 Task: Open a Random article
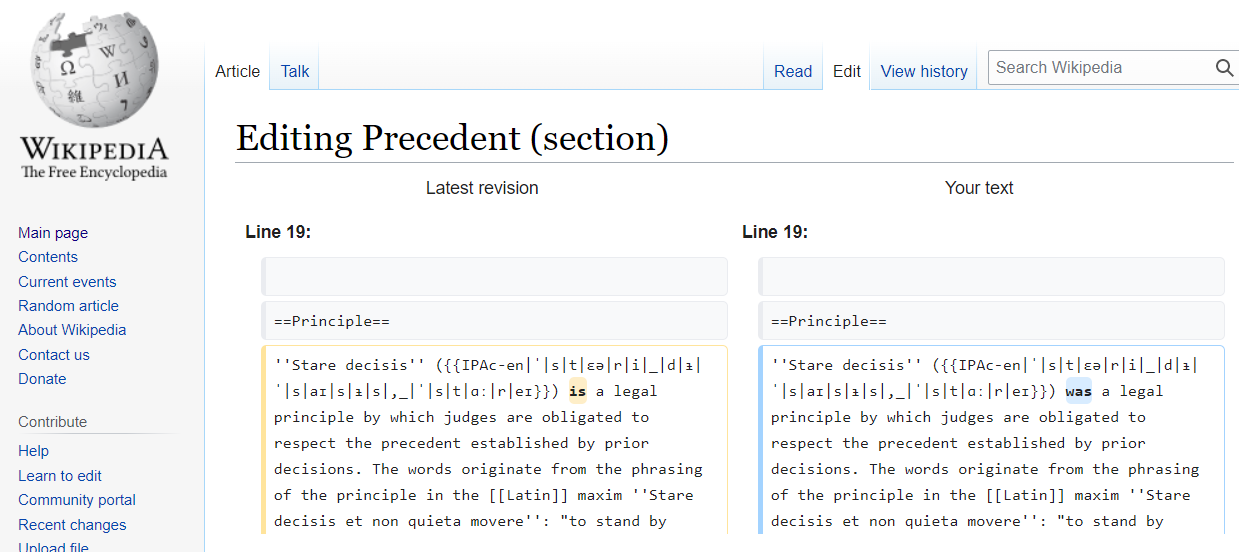68,306
